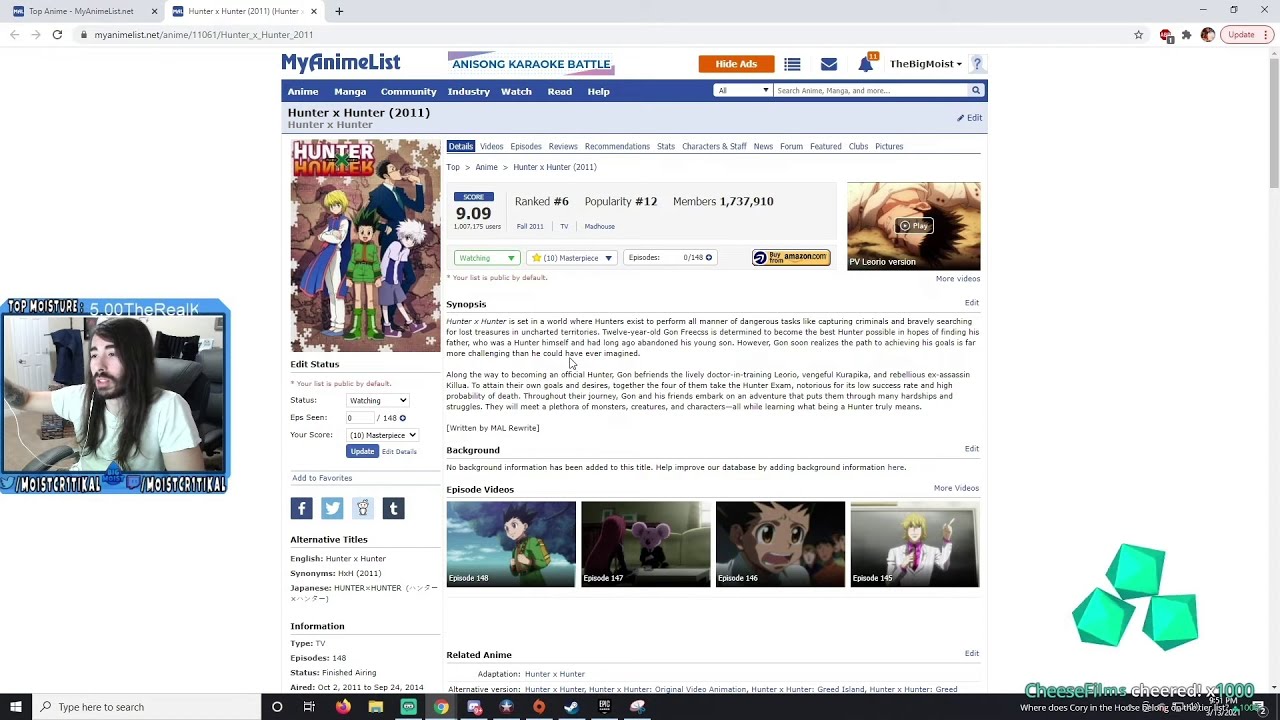
Task: Switch to the Stats tab
Action: tap(666, 146)
